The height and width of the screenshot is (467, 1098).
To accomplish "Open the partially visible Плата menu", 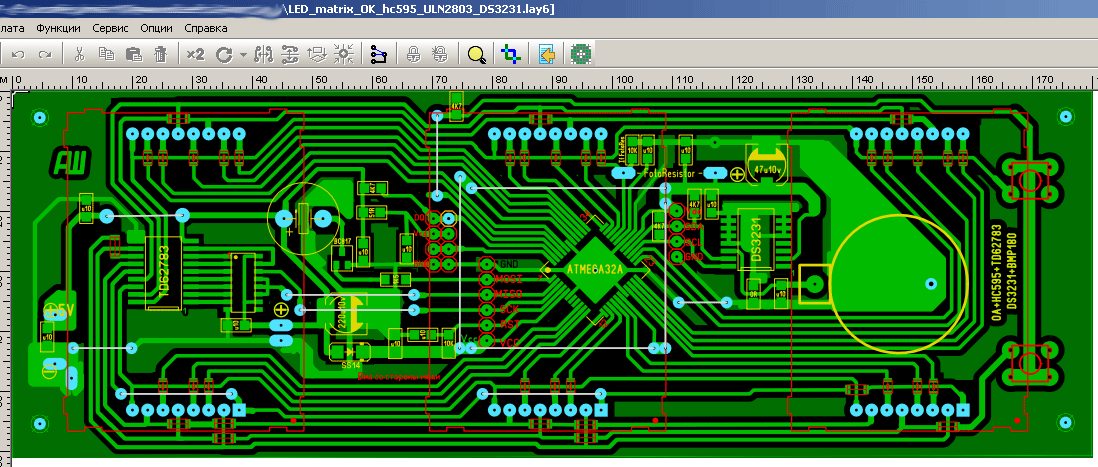I will pyautogui.click(x=12, y=29).
